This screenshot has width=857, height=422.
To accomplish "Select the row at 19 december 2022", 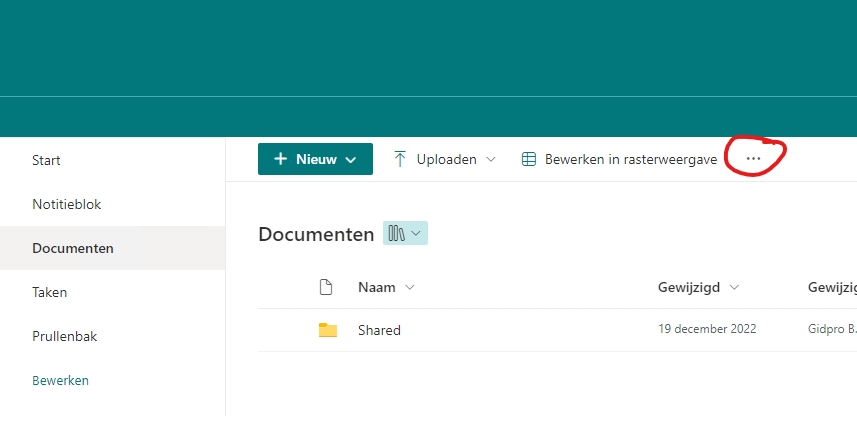I will coord(707,329).
